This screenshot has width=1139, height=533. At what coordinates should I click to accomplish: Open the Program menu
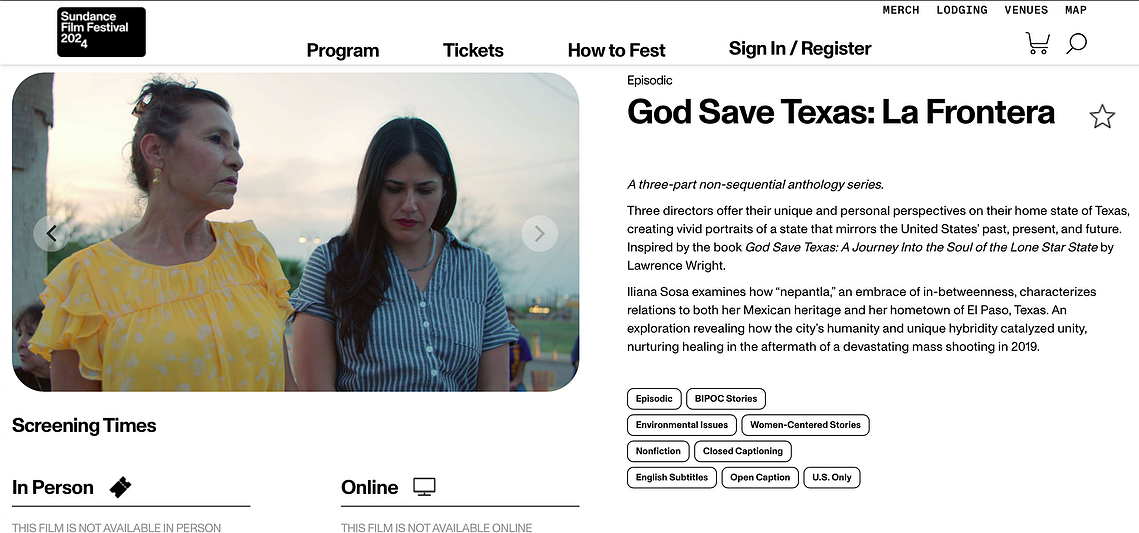pyautogui.click(x=343, y=50)
